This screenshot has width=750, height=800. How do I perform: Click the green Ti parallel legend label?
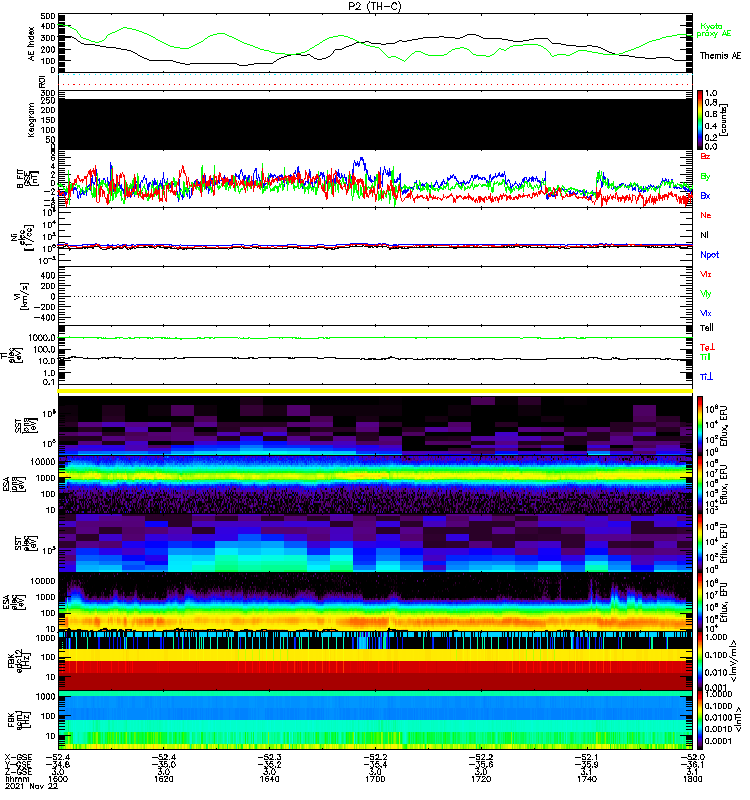pyautogui.click(x=705, y=357)
